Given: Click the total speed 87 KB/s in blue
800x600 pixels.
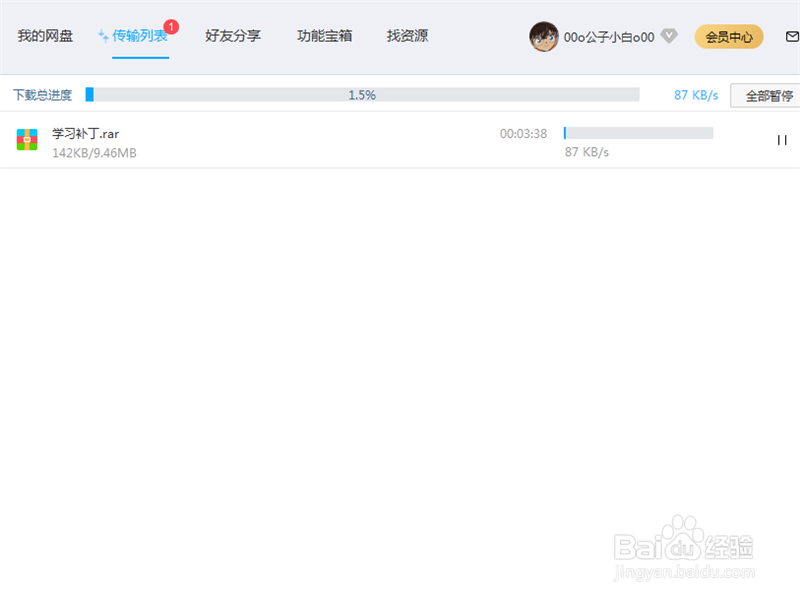Looking at the screenshot, I should tap(696, 95).
